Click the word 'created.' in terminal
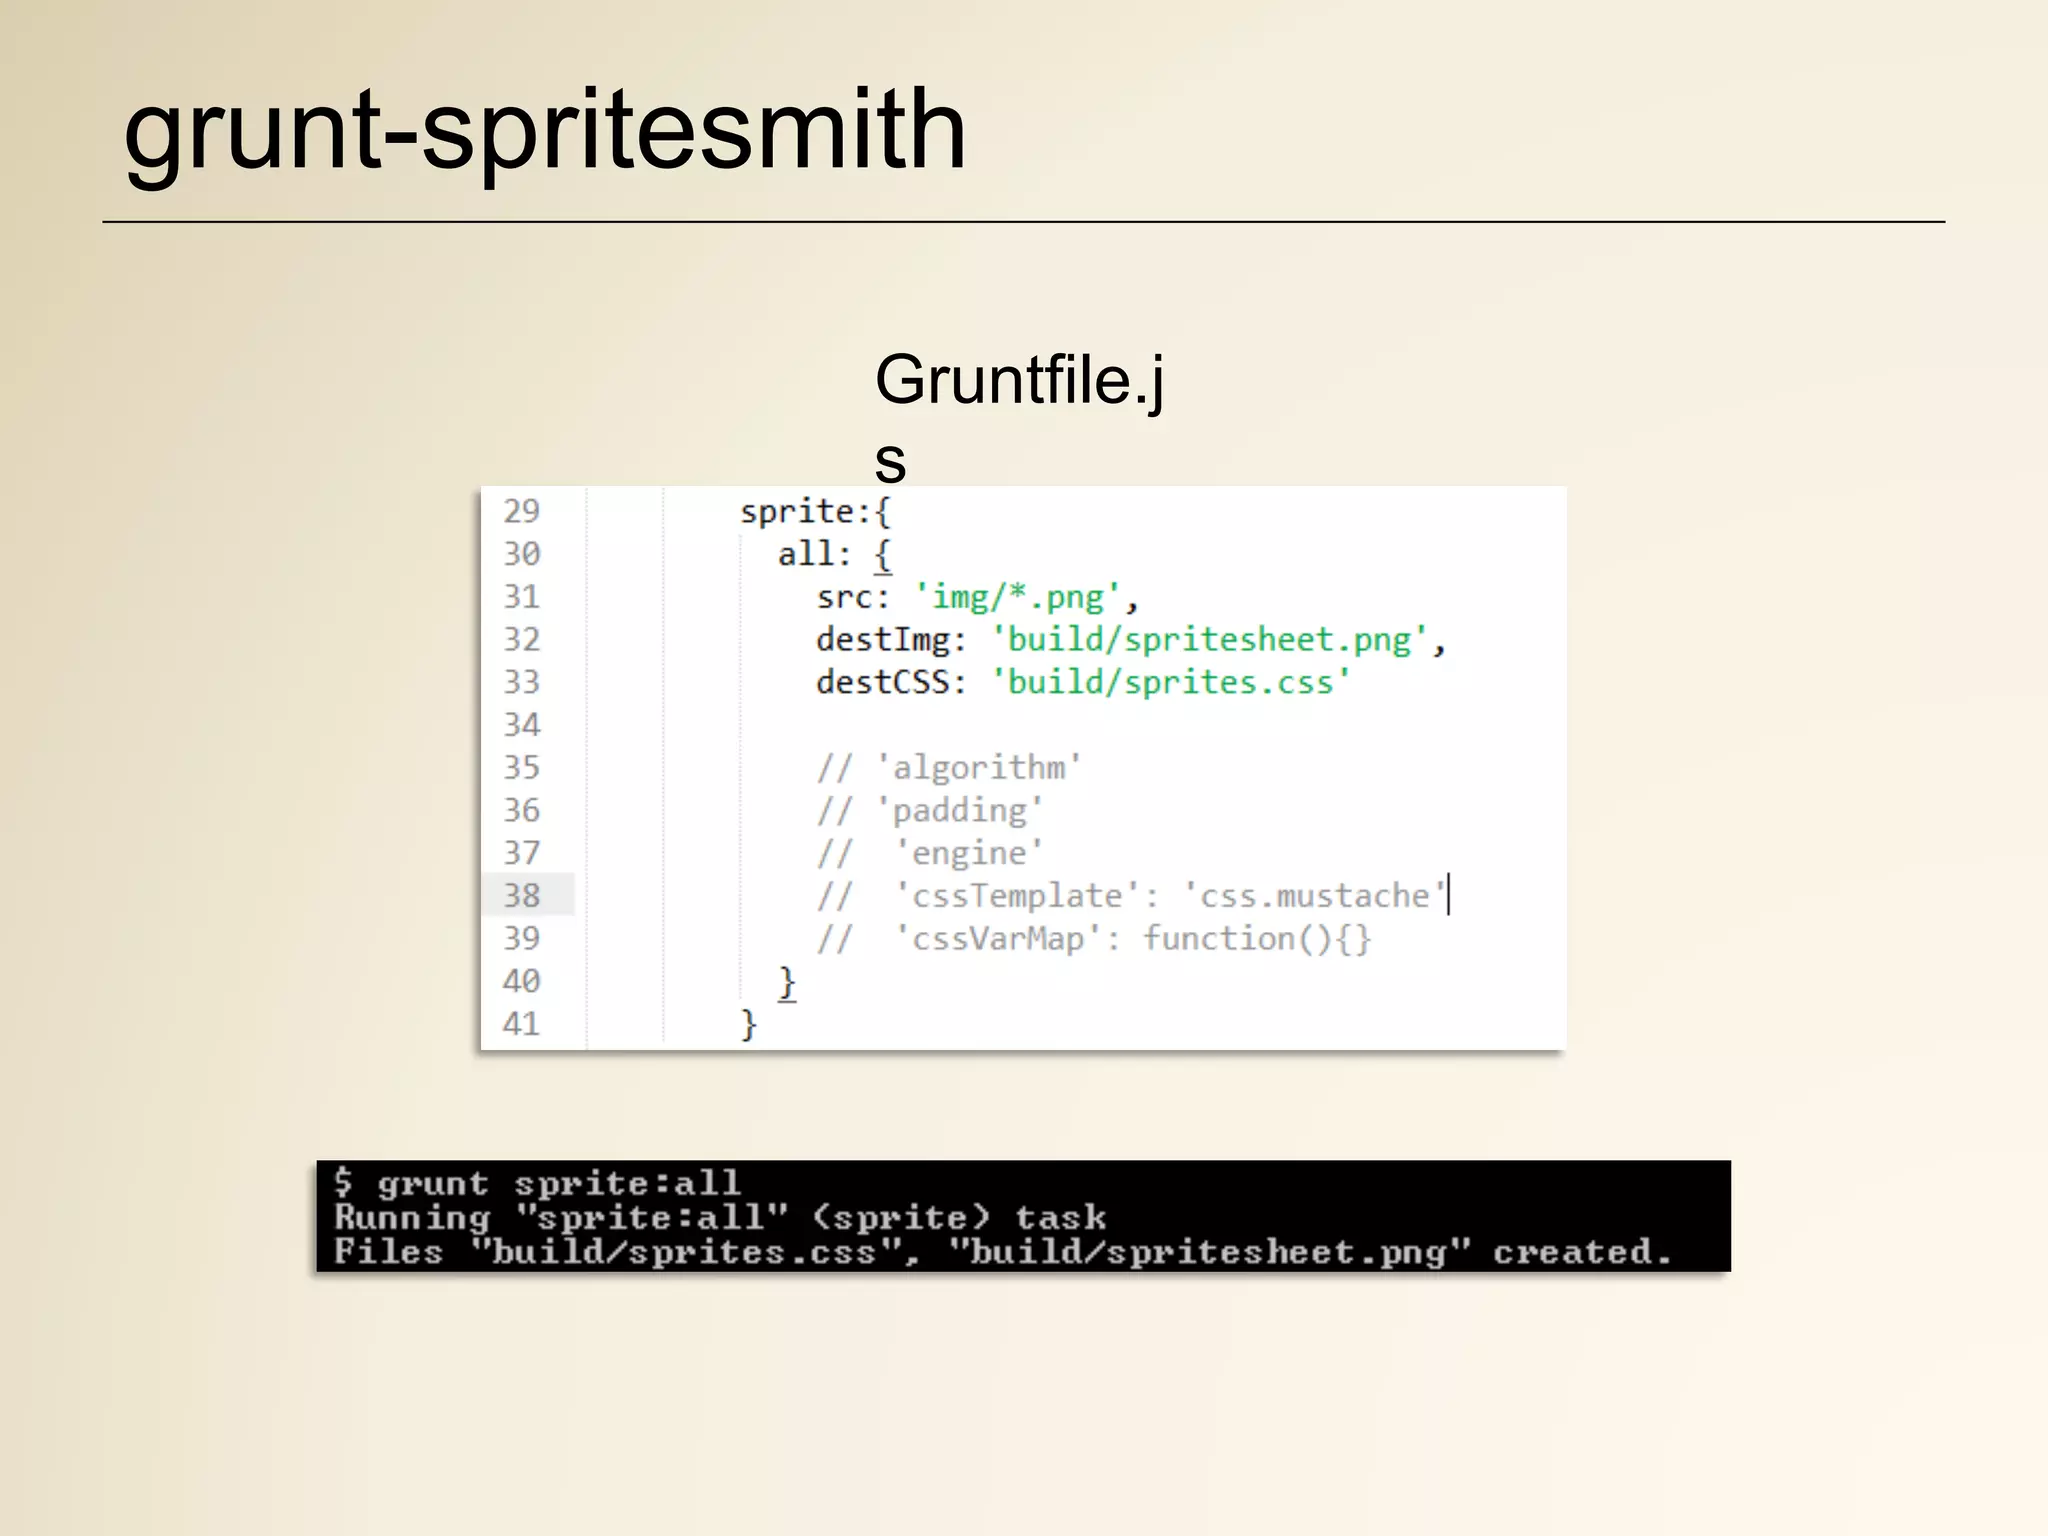 tap(1582, 1252)
